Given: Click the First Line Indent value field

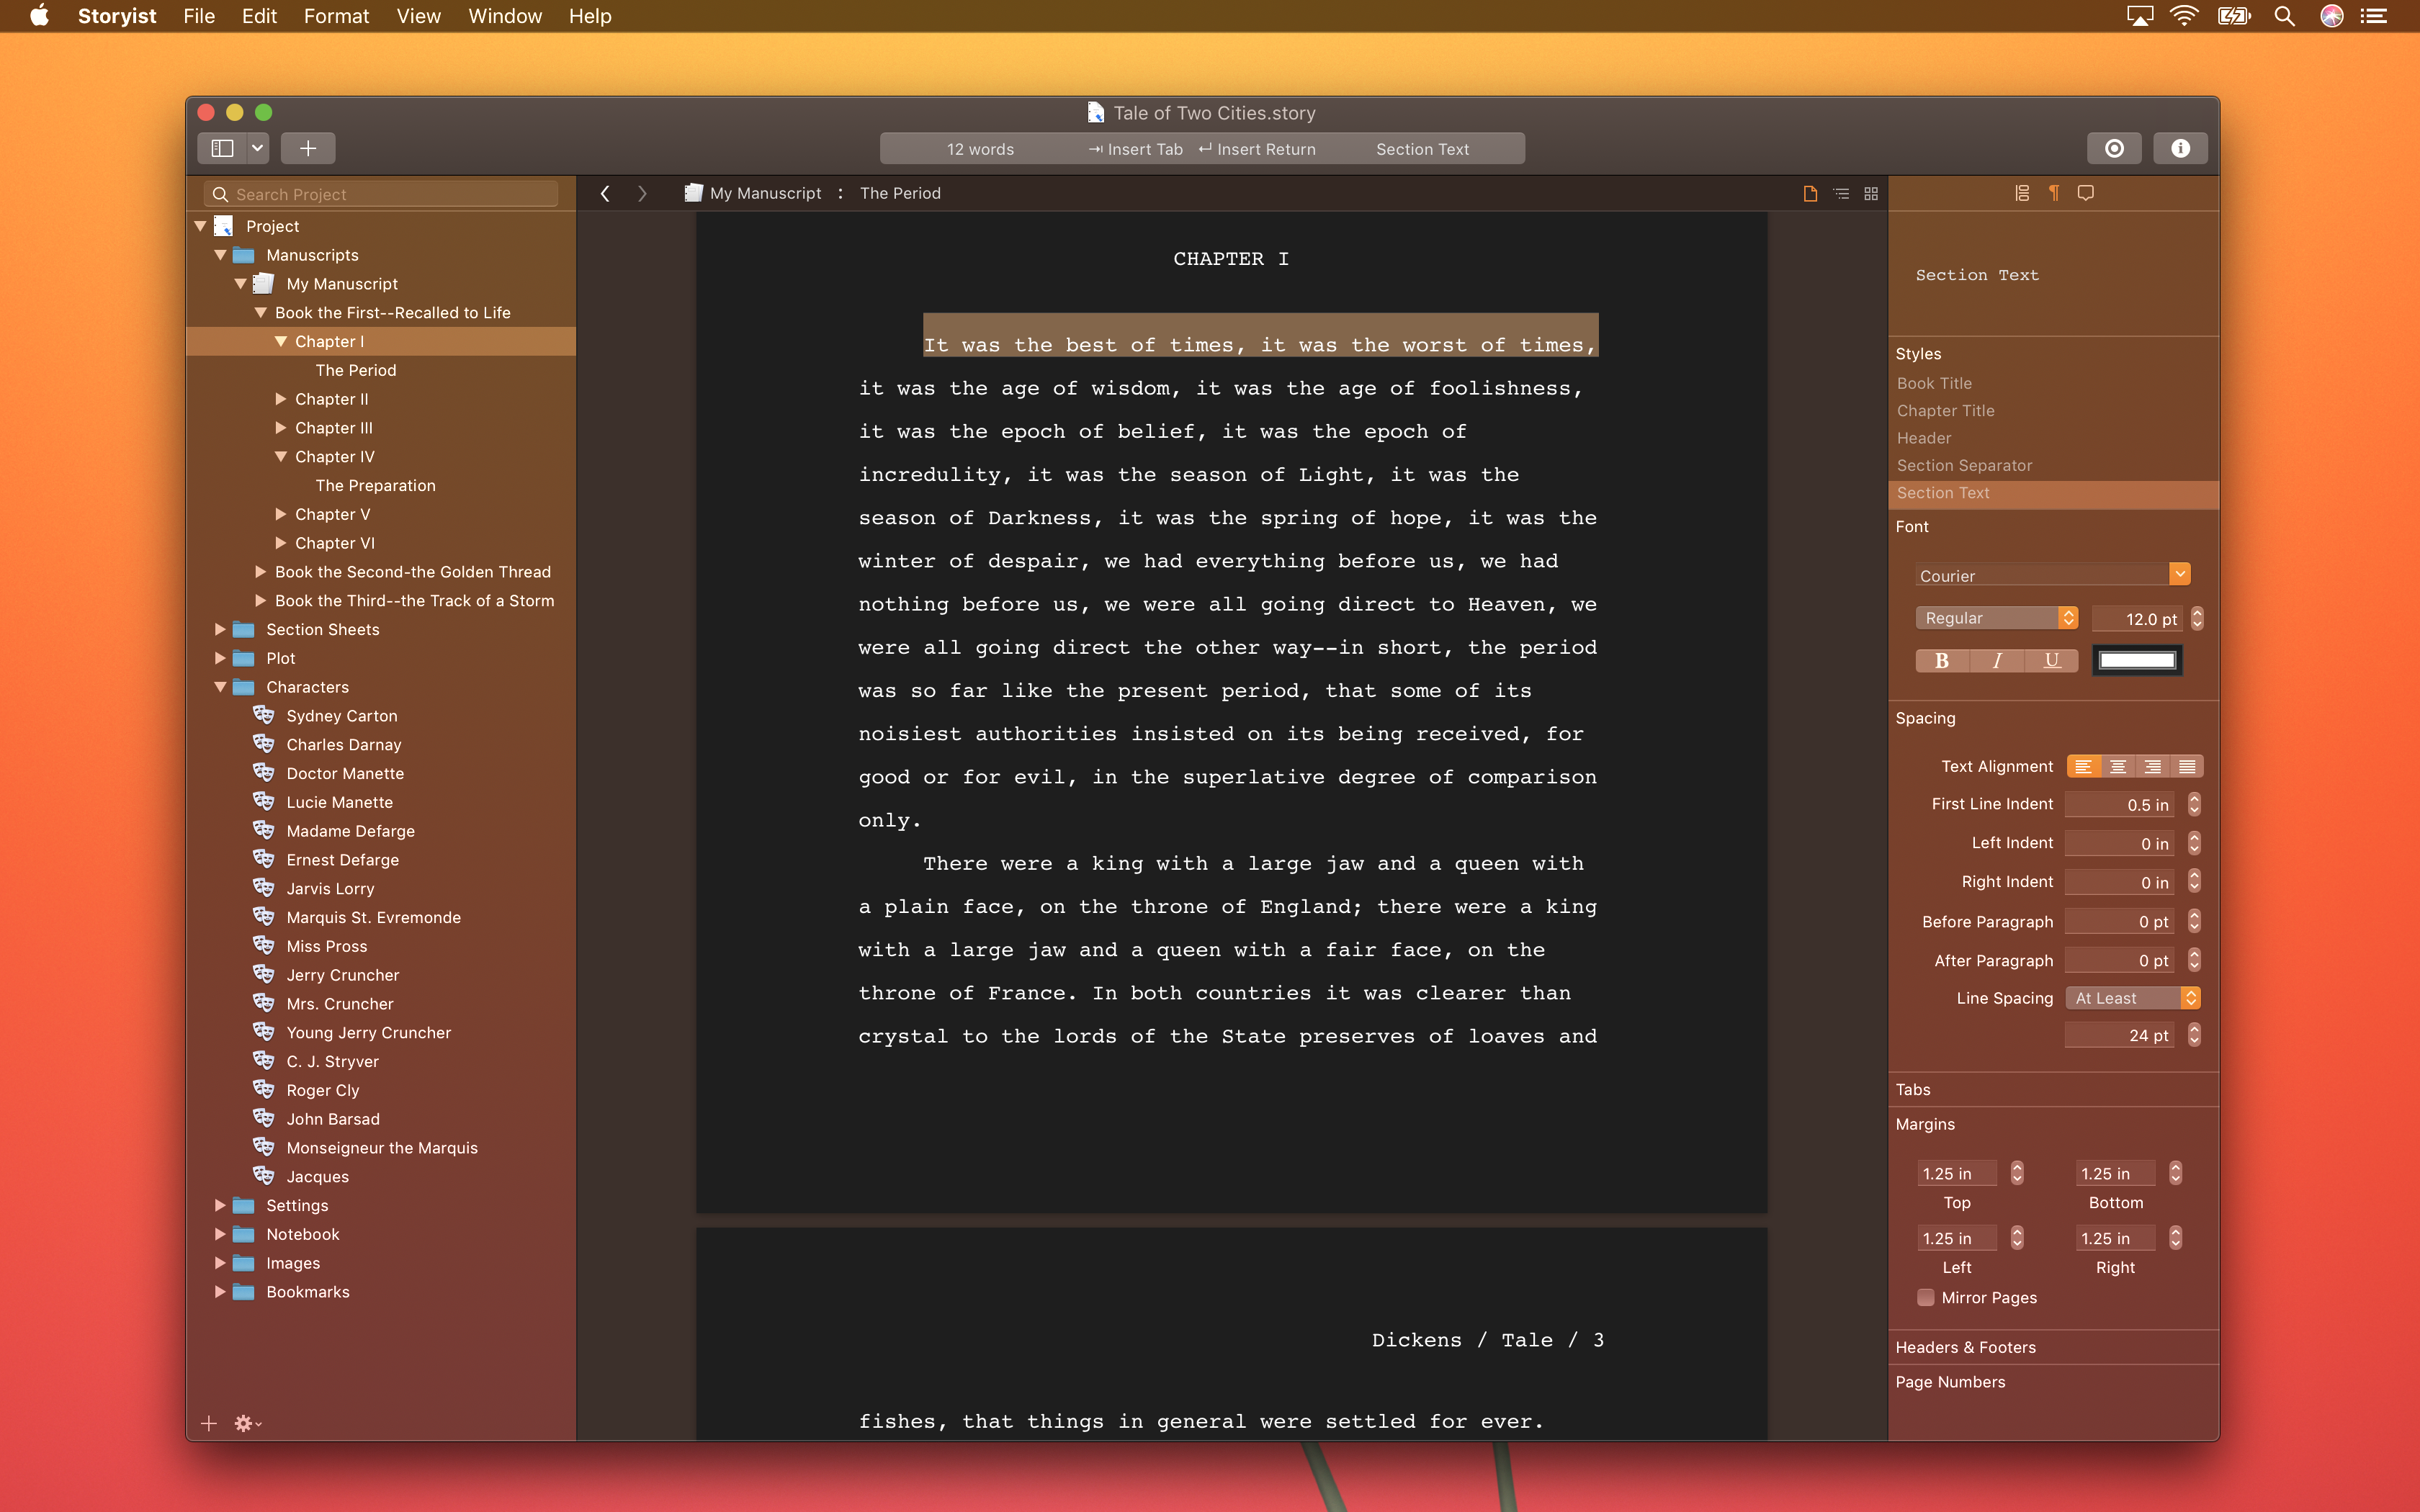Looking at the screenshot, I should tap(2119, 805).
